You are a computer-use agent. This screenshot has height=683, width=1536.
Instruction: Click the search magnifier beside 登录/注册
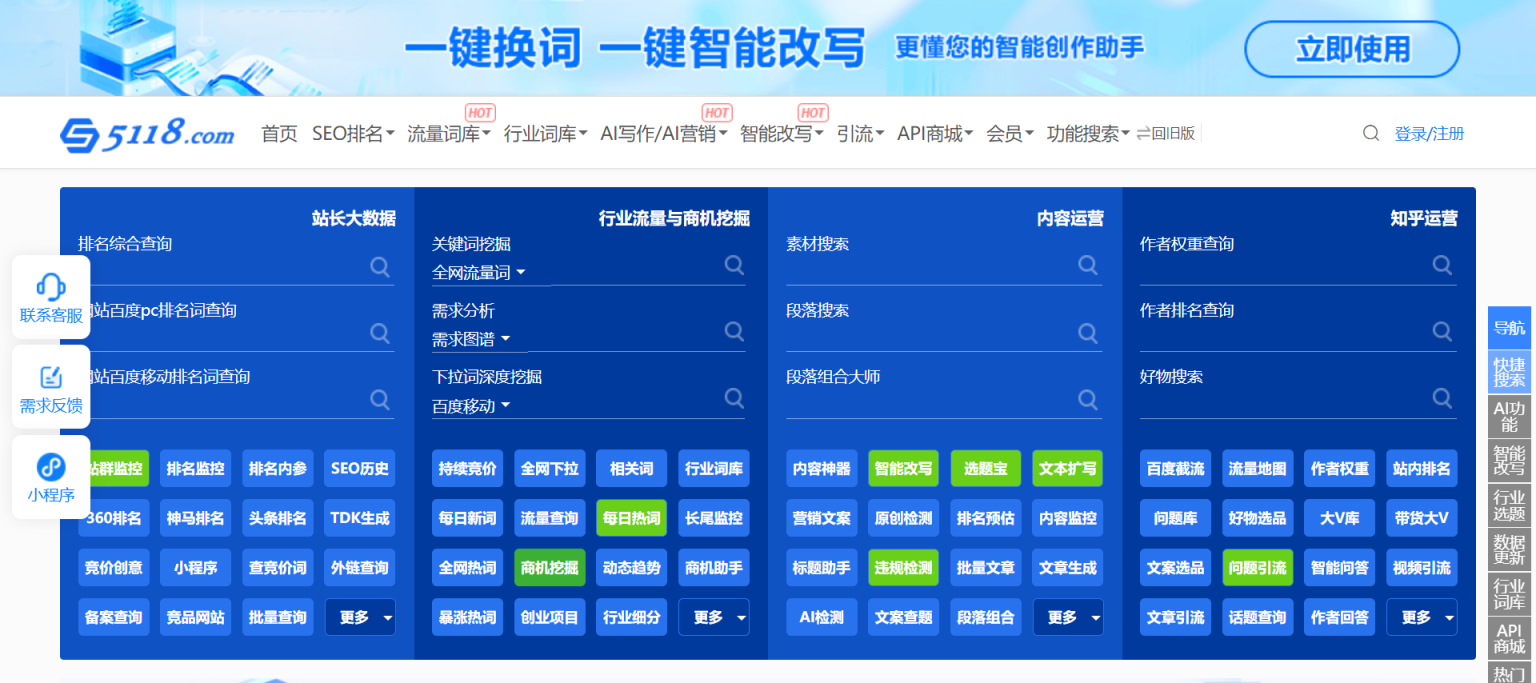click(x=1370, y=132)
